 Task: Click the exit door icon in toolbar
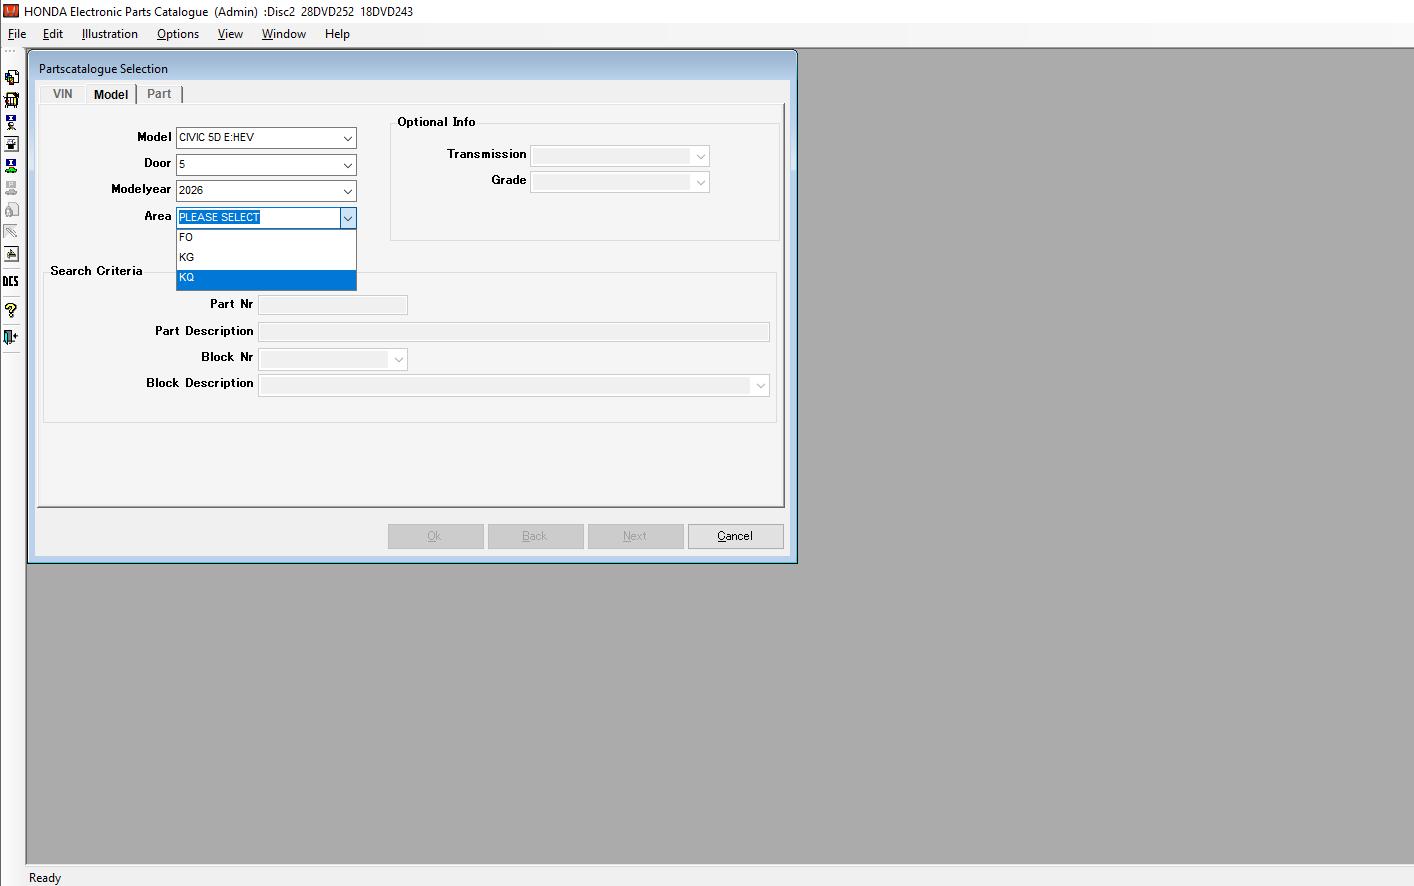tap(11, 337)
